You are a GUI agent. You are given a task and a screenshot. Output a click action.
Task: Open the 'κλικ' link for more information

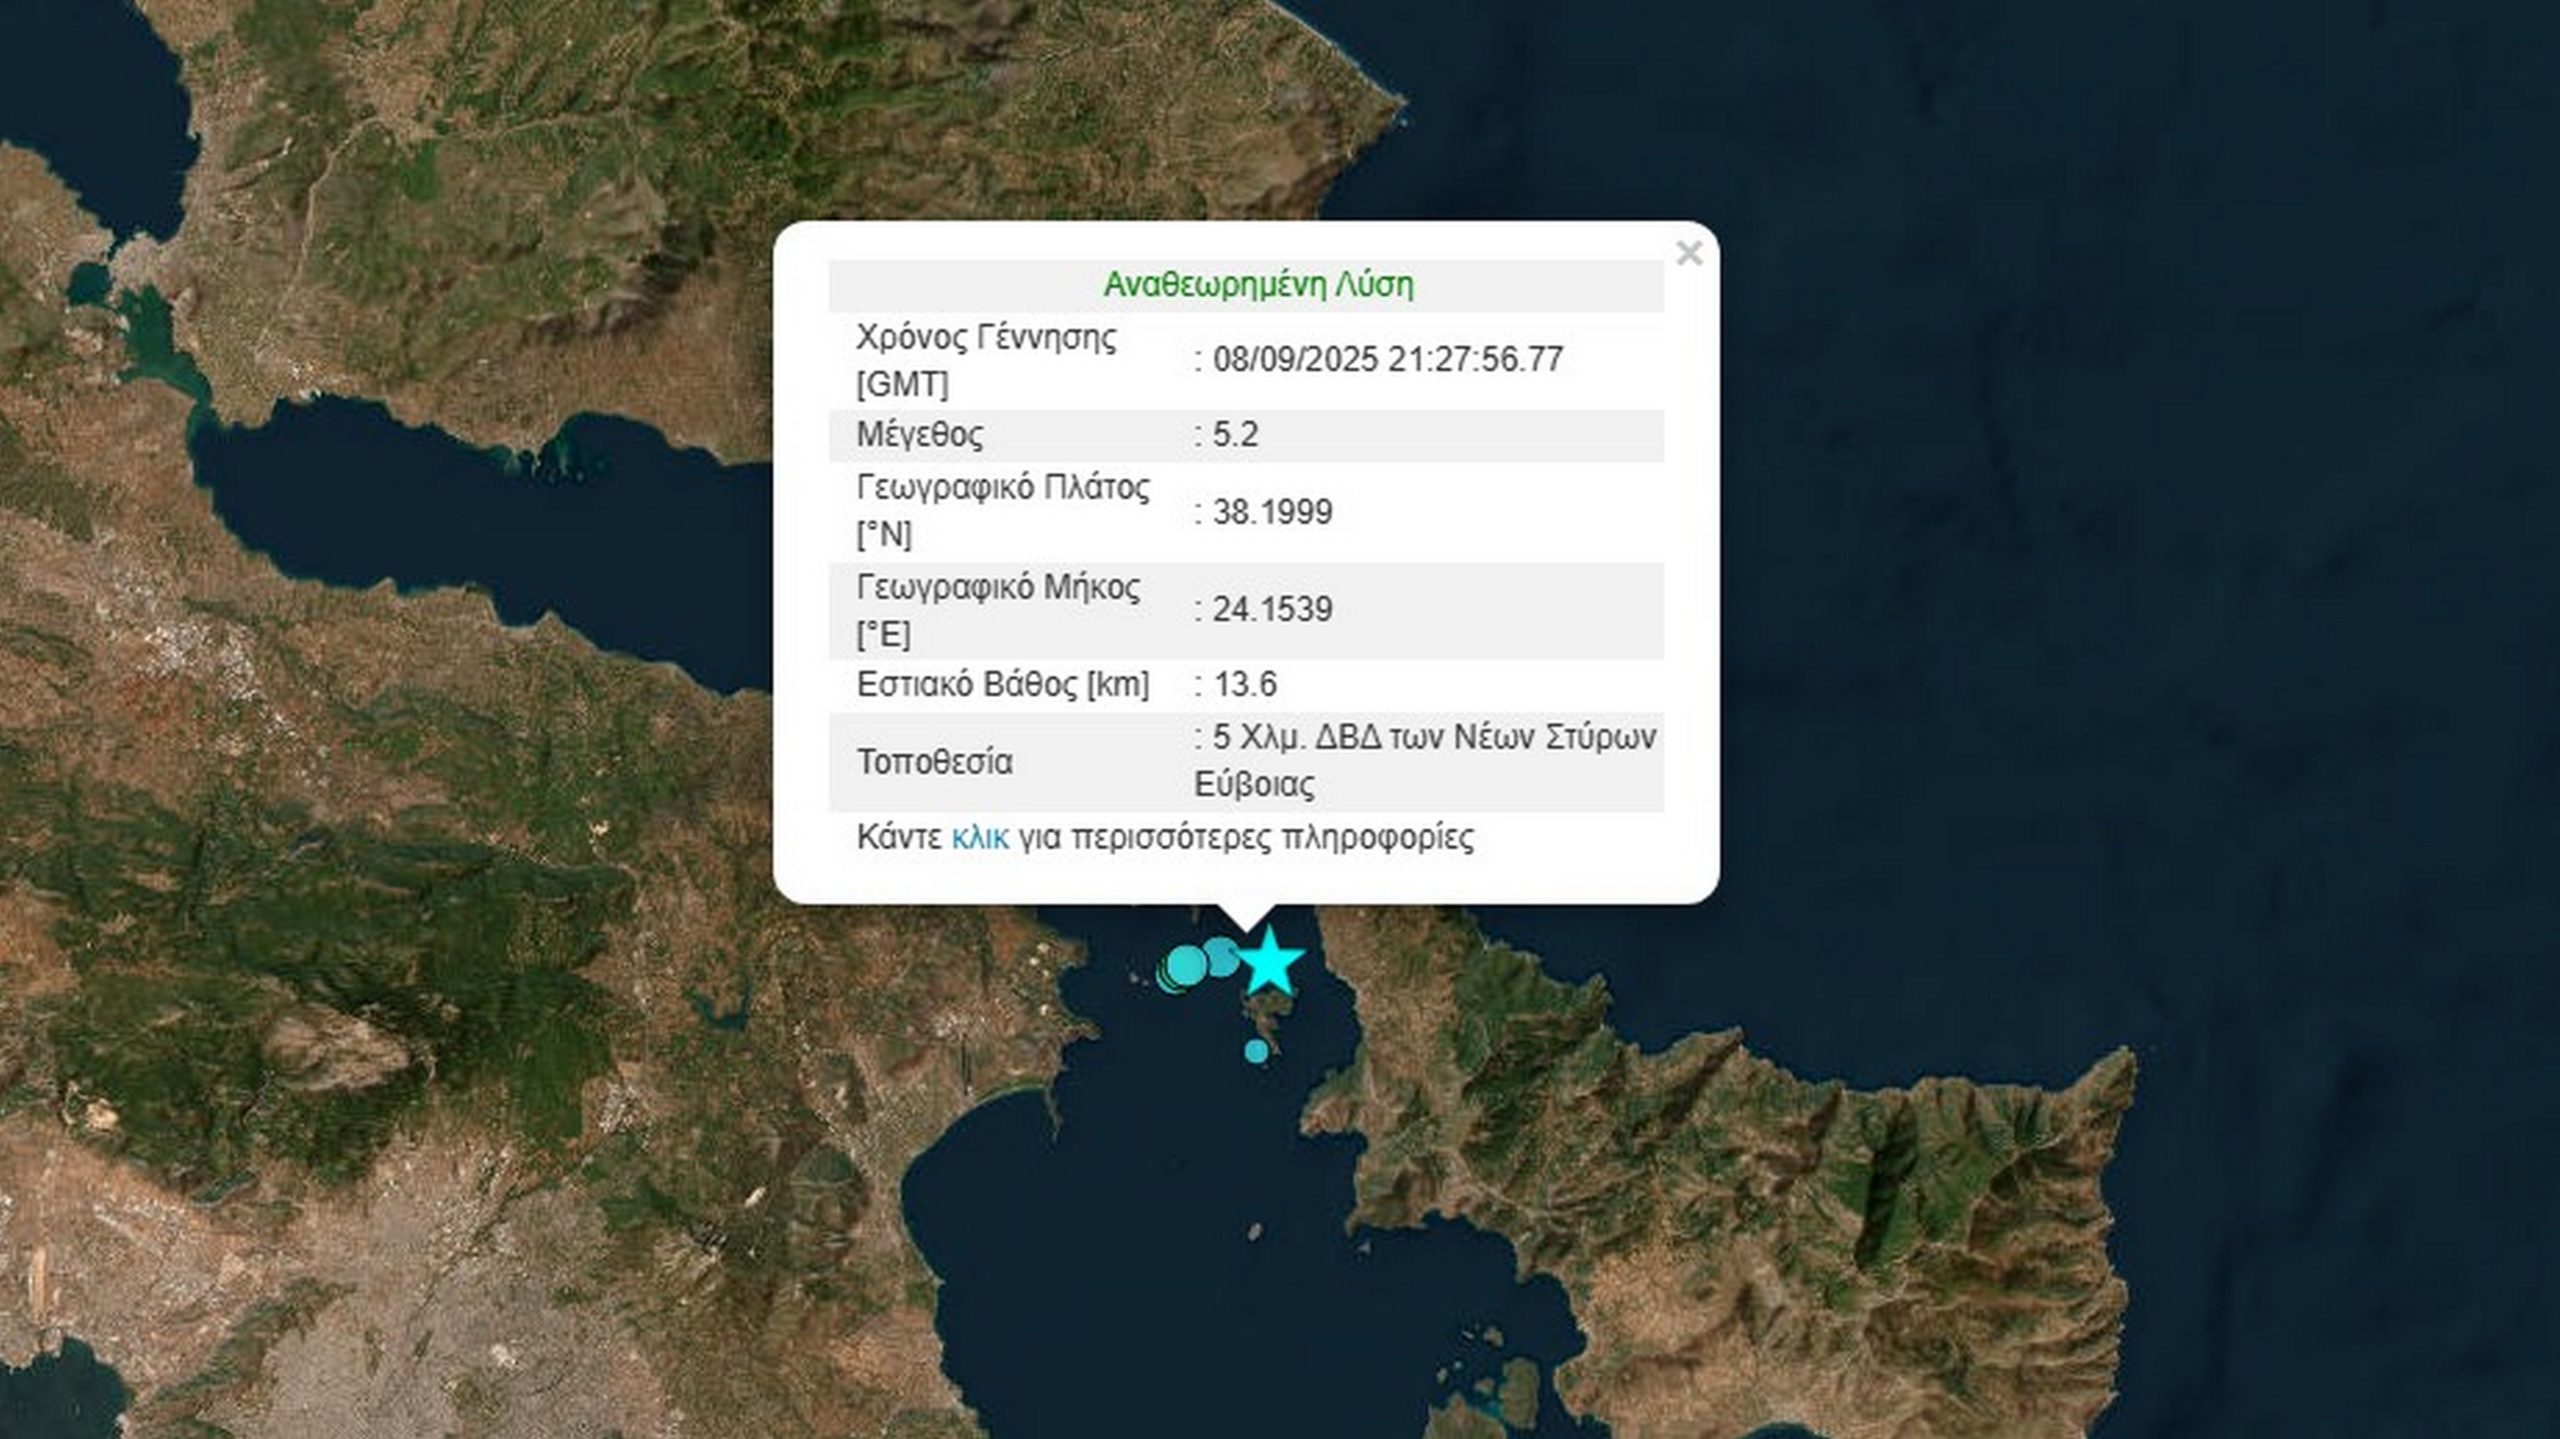click(x=979, y=837)
